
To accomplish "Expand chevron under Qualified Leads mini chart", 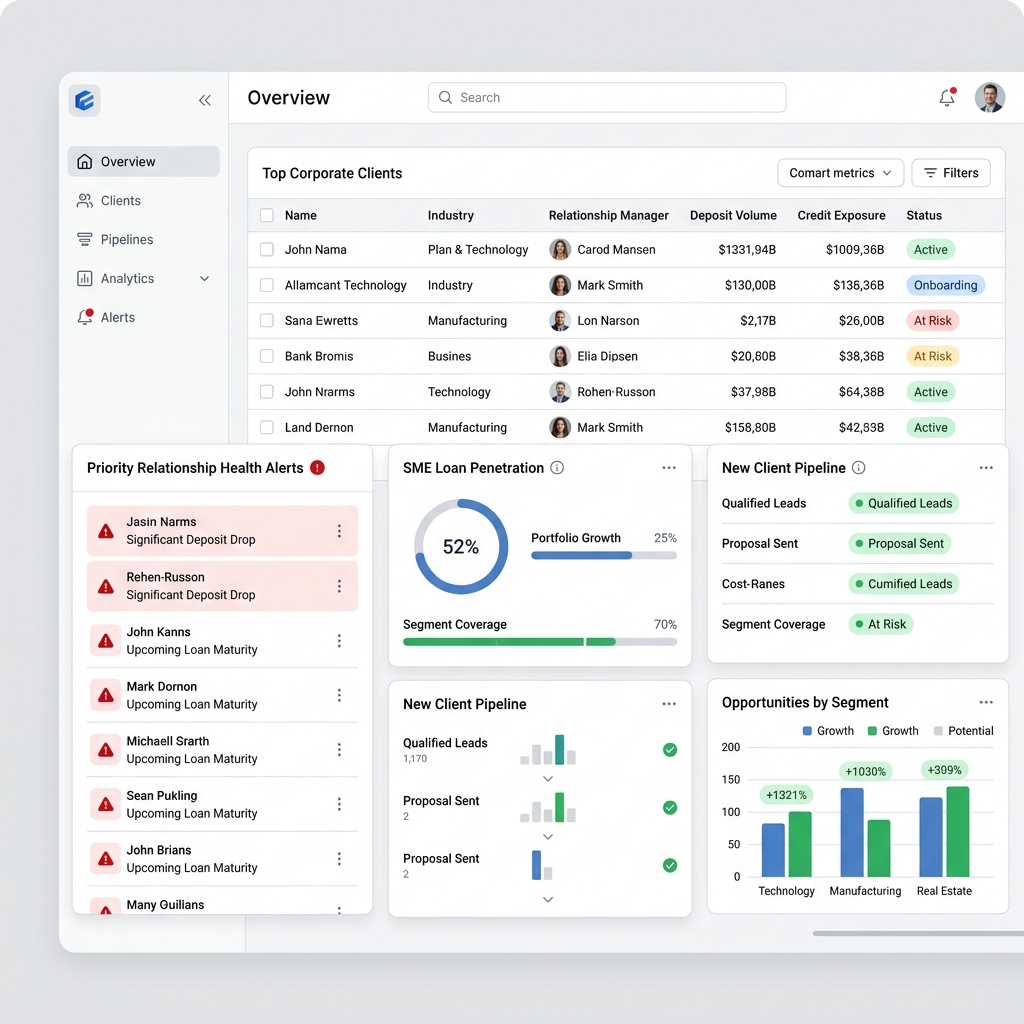I will tap(548, 778).
